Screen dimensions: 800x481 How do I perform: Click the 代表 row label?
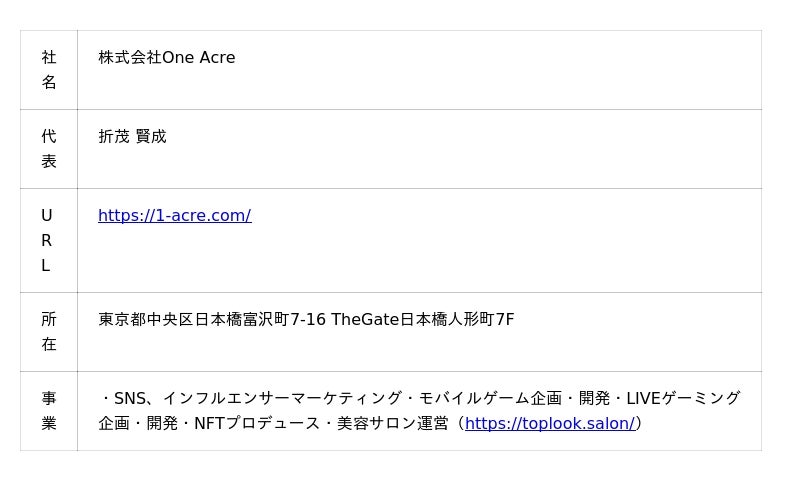(x=49, y=149)
